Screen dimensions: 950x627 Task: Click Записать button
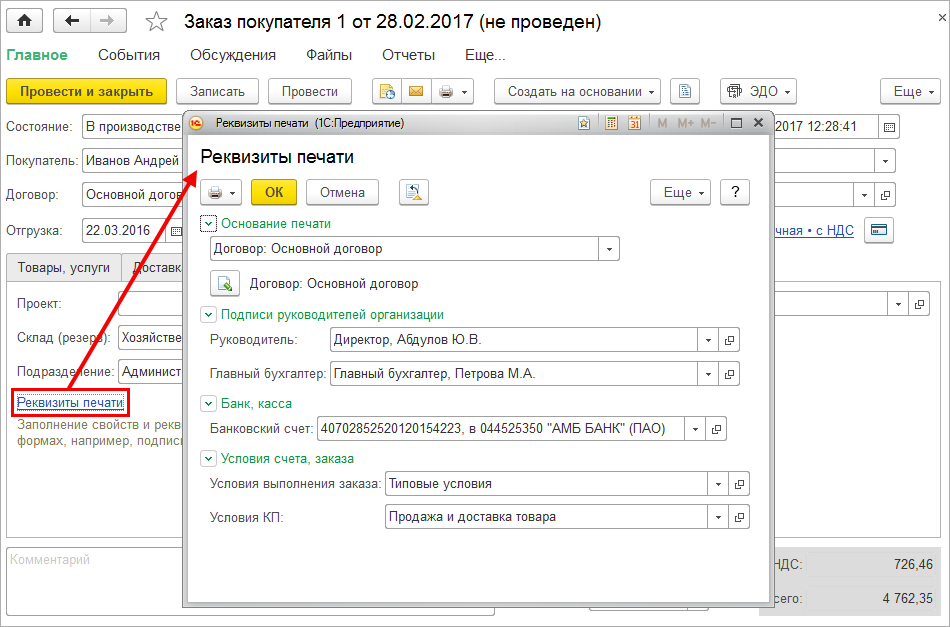(218, 91)
